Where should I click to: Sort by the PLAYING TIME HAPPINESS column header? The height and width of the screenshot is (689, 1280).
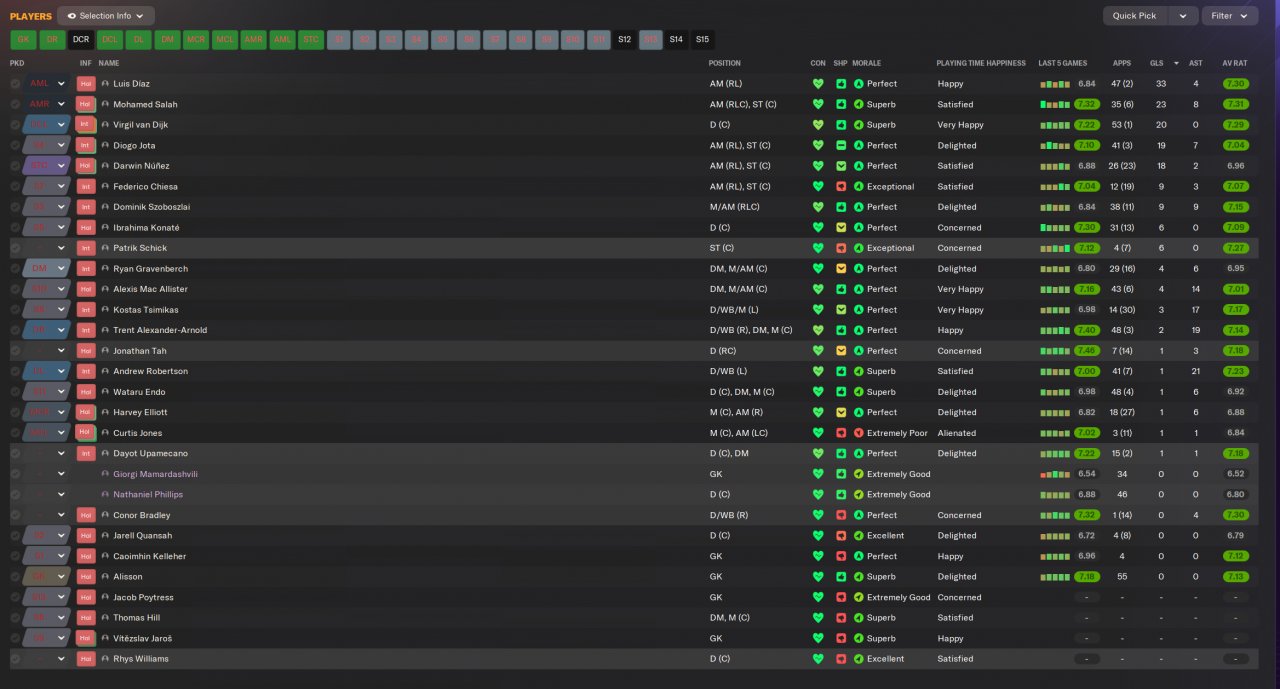[981, 63]
